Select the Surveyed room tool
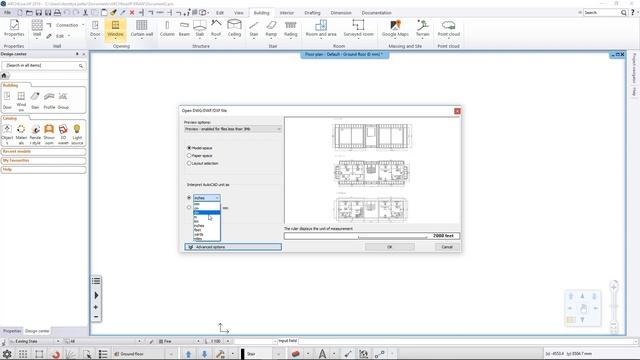Screen dimensions: 640x360 [358, 29]
